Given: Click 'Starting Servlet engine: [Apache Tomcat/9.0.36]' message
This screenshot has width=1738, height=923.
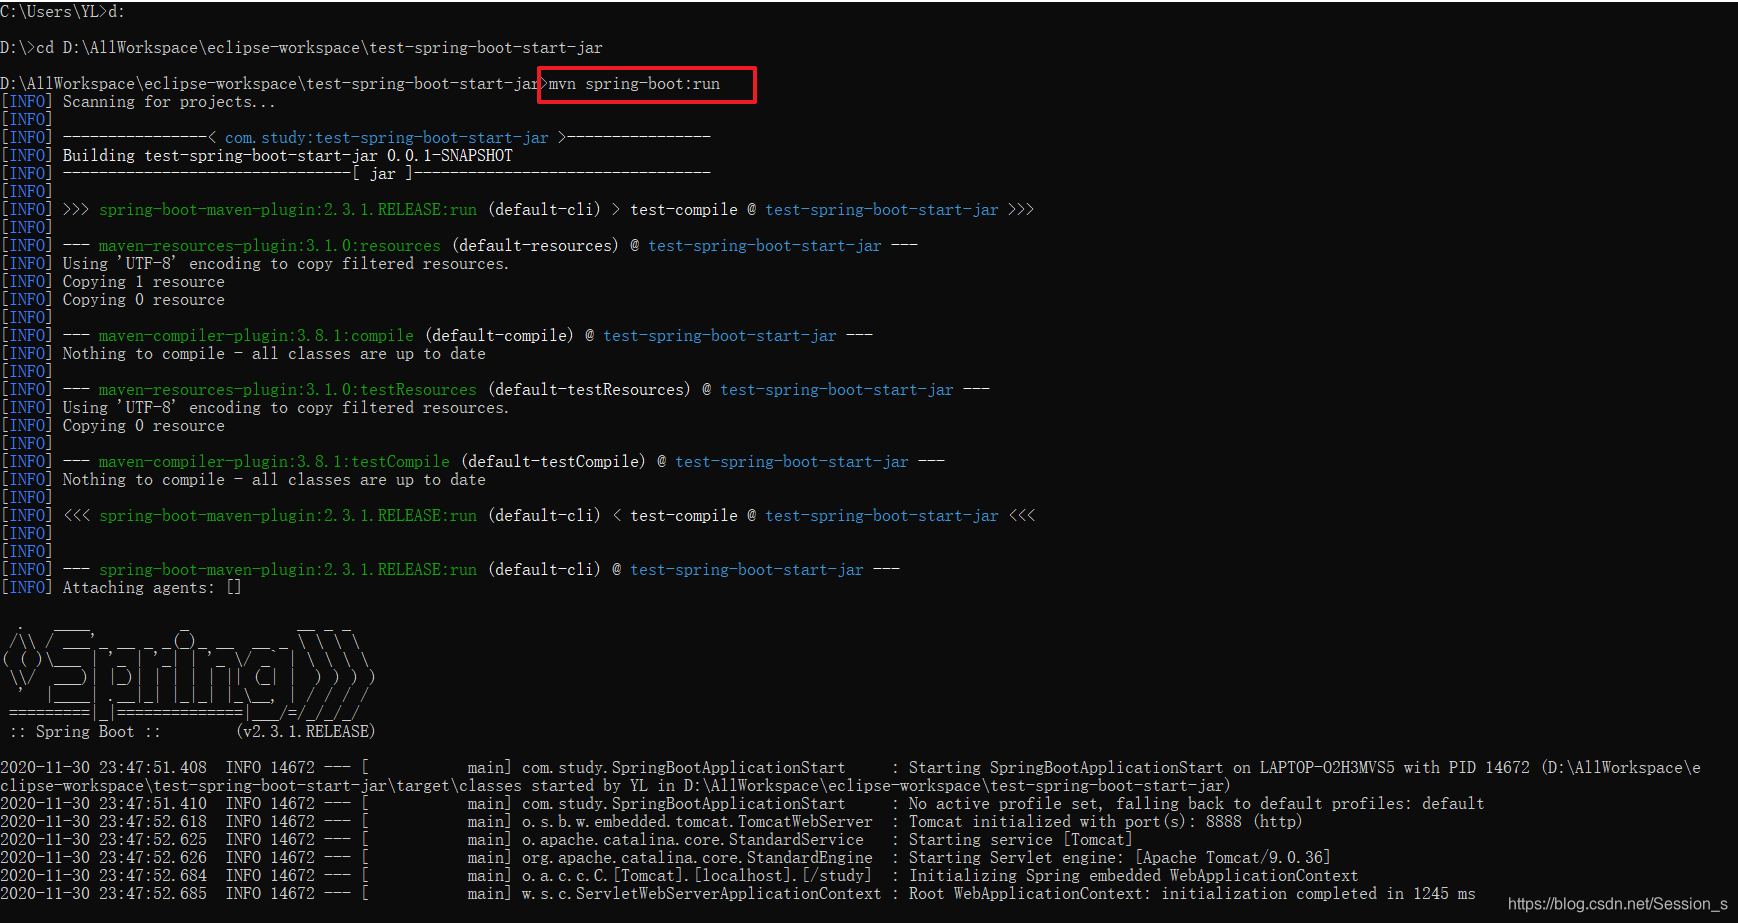Looking at the screenshot, I should pos(1119,858).
